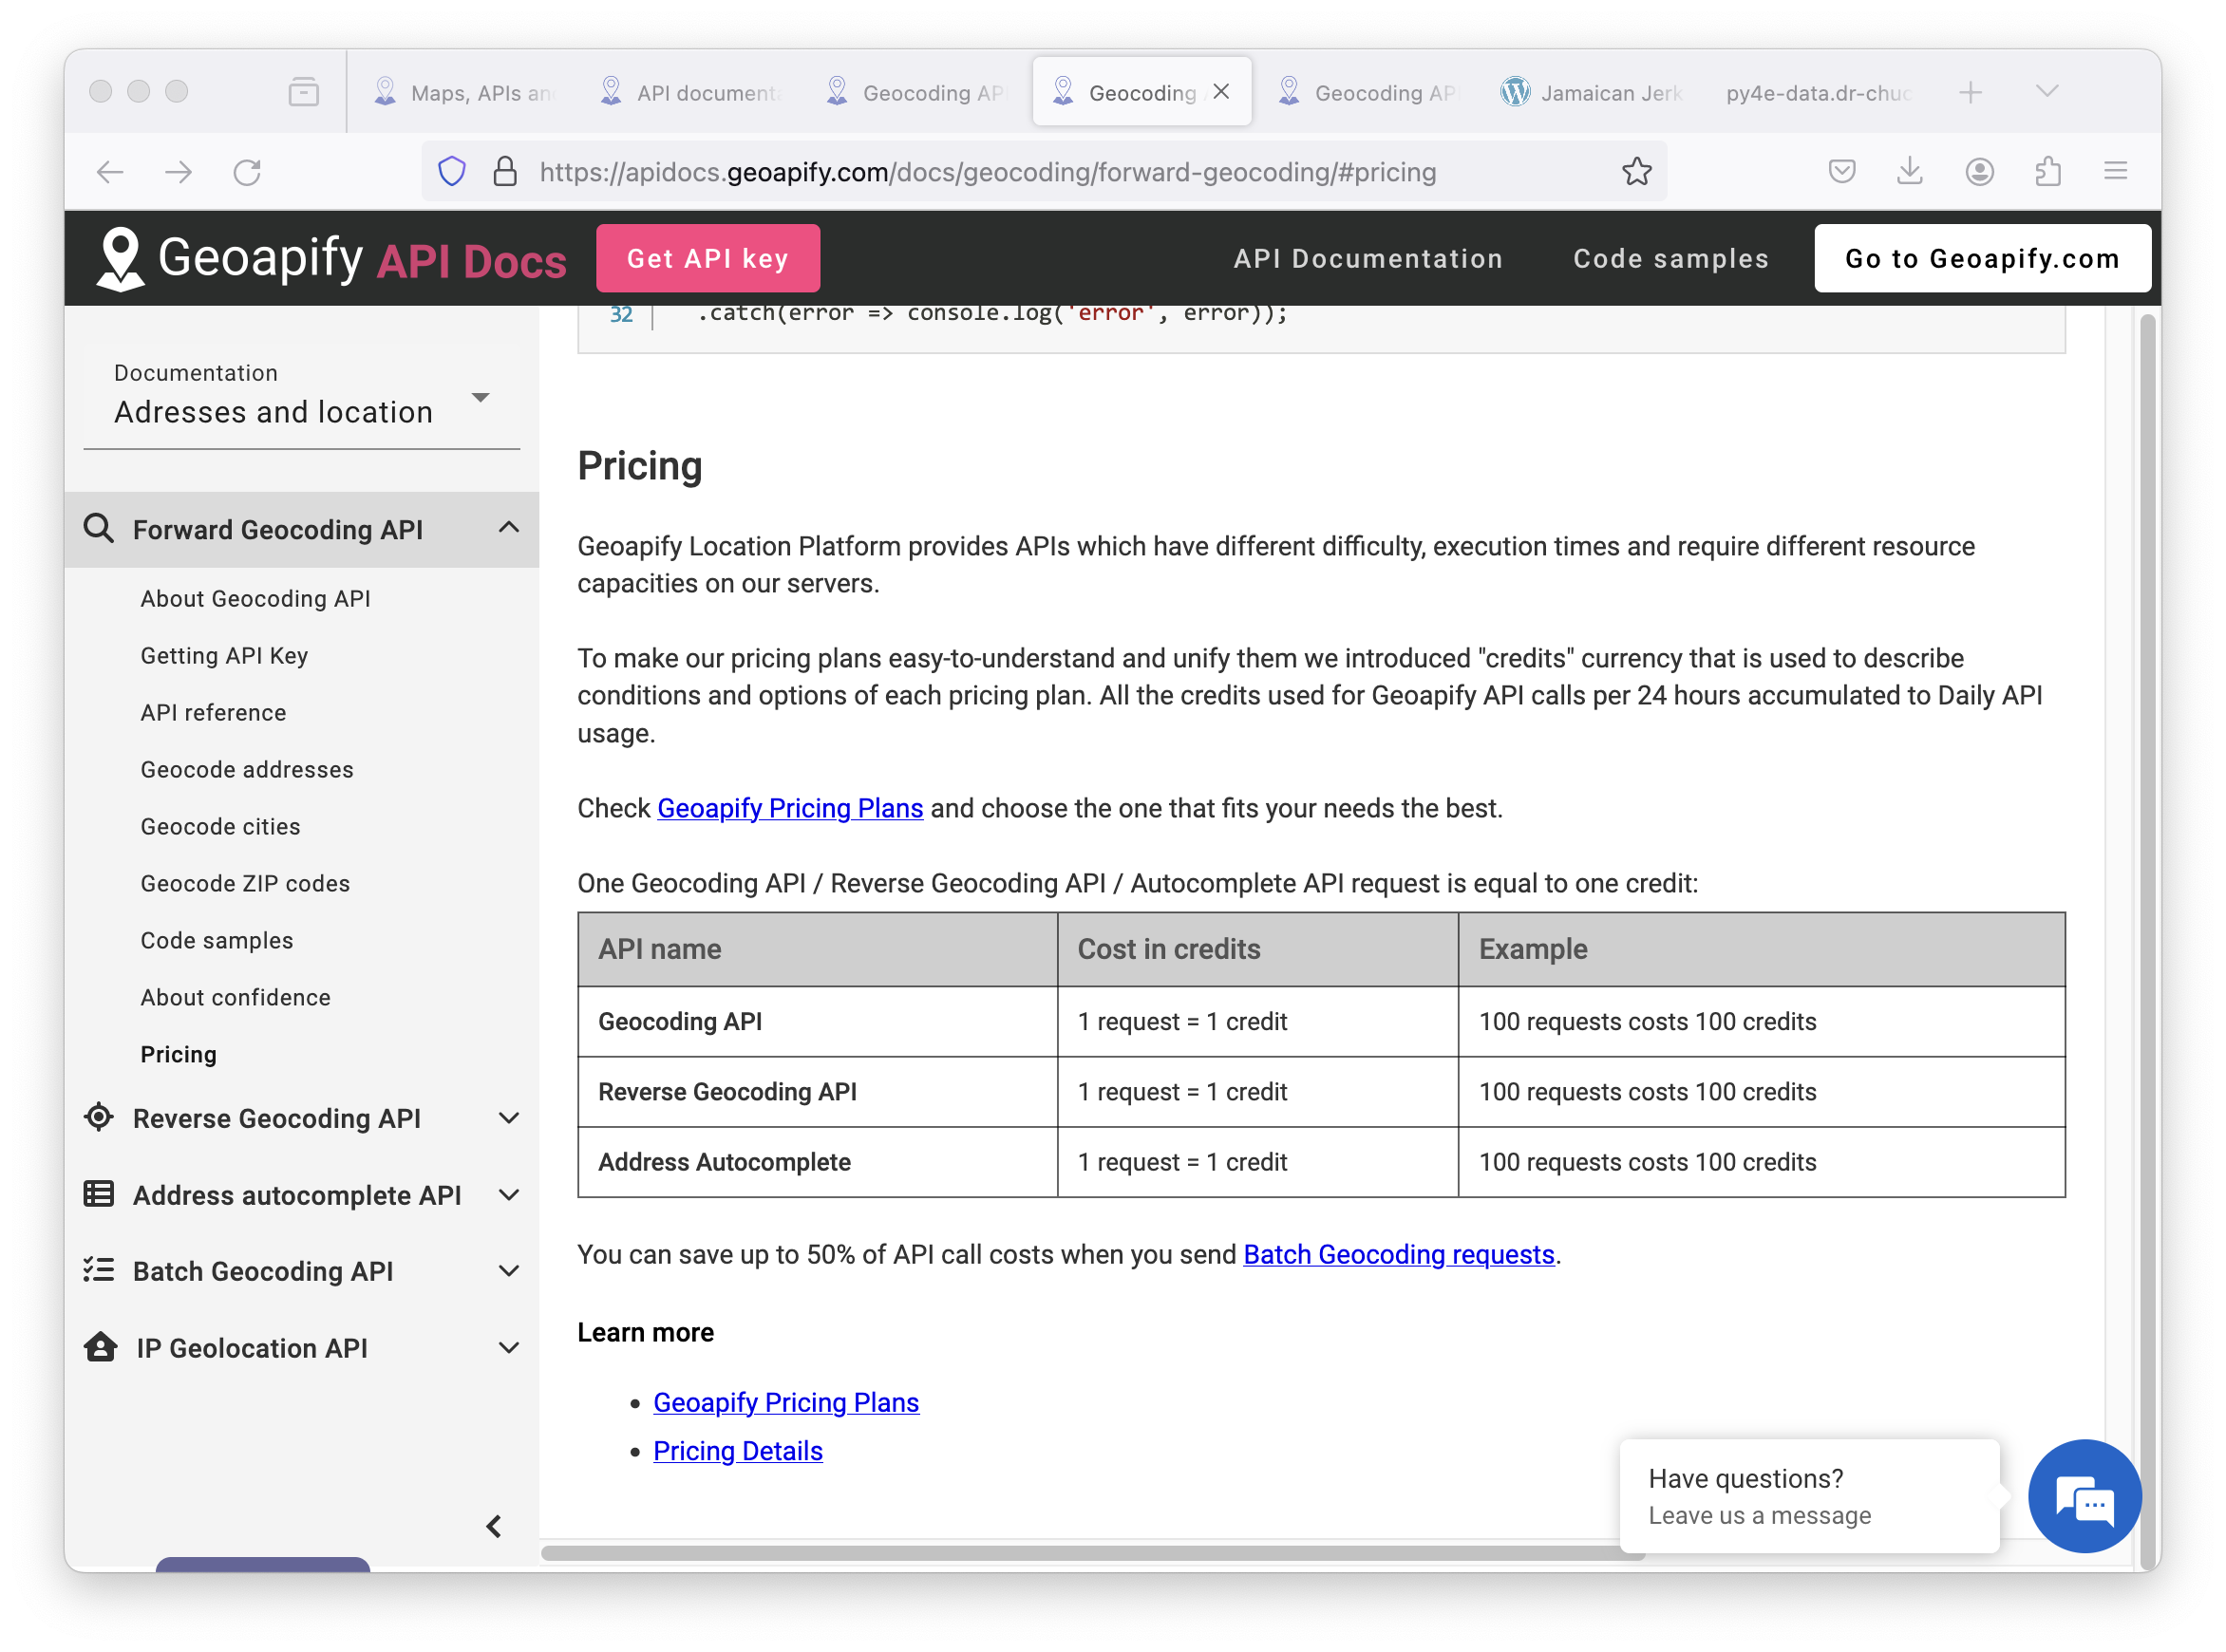Click the Address autocomplete API list icon
This screenshot has width=2226, height=1652.
[x=99, y=1194]
